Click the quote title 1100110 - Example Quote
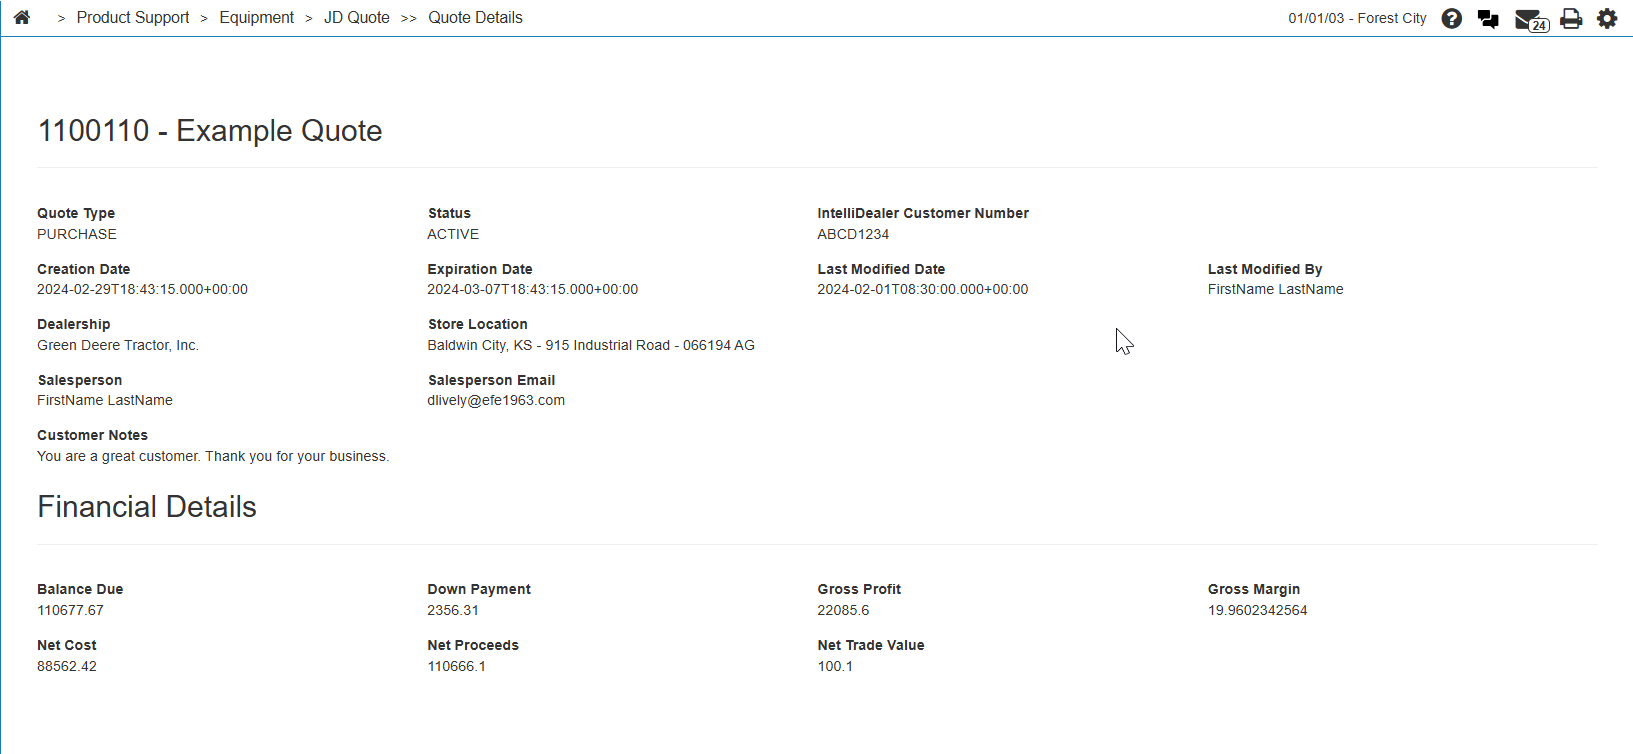This screenshot has height=754, width=1633. pyautogui.click(x=210, y=131)
